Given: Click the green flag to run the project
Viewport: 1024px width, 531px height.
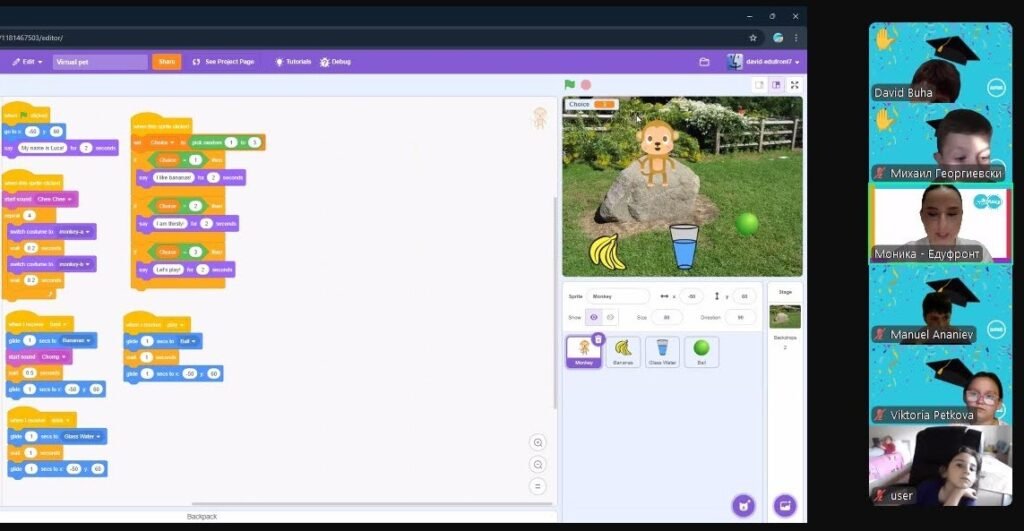Looking at the screenshot, I should 569,84.
